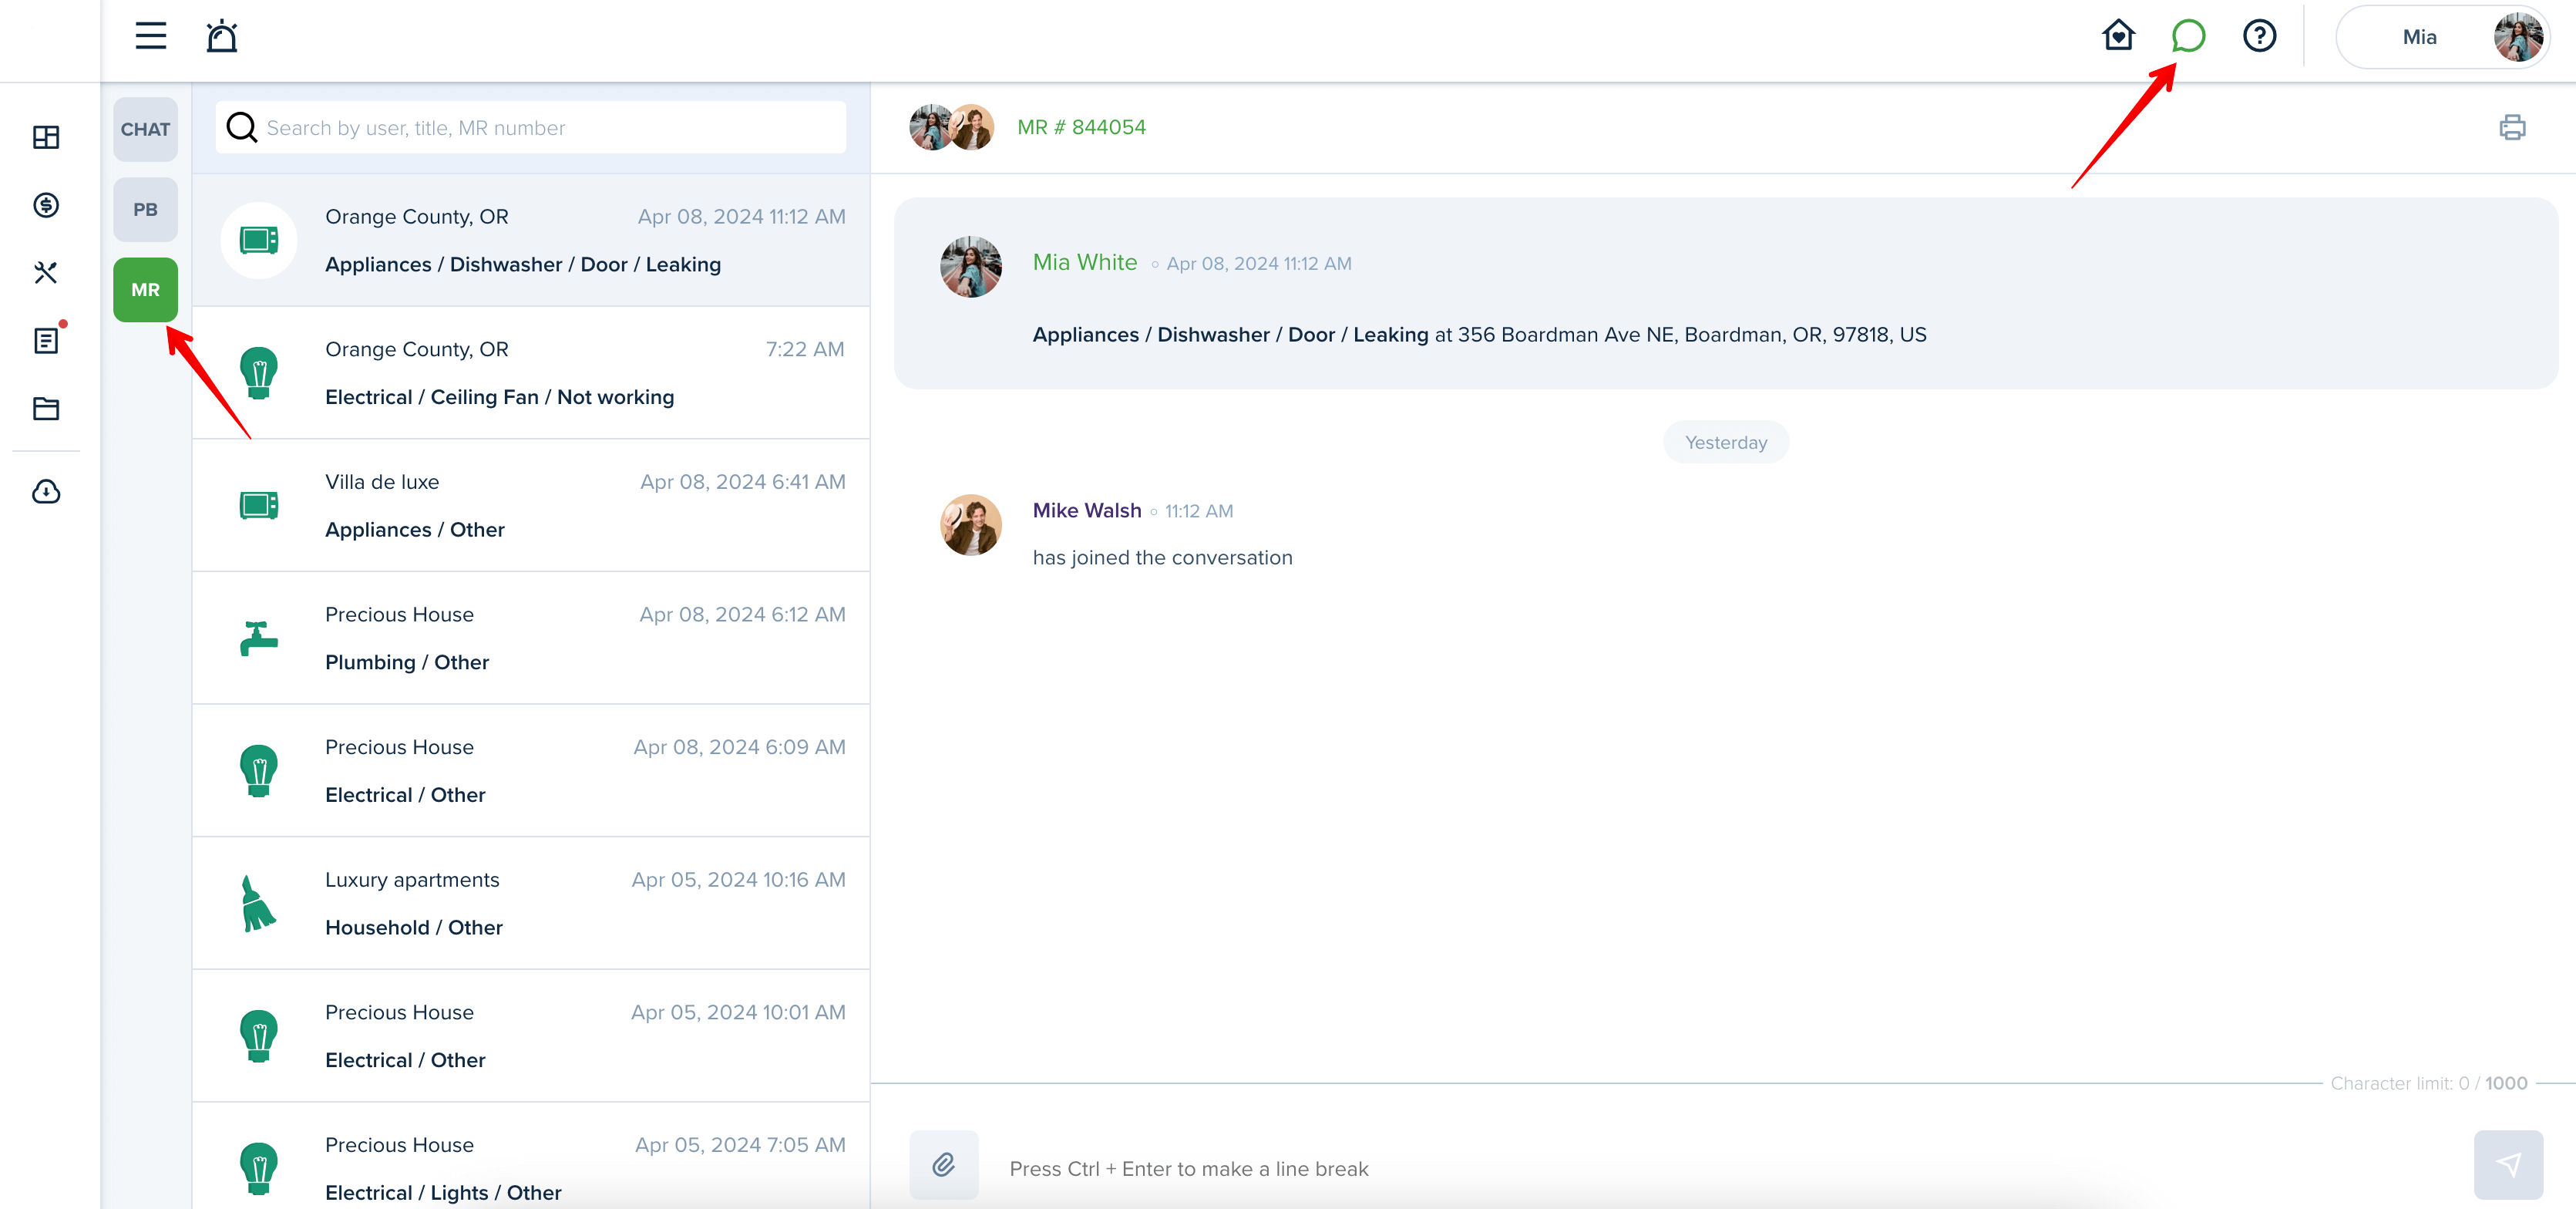This screenshot has height=1209, width=2576.
Task: Open the hamburger menu
Action: point(151,36)
